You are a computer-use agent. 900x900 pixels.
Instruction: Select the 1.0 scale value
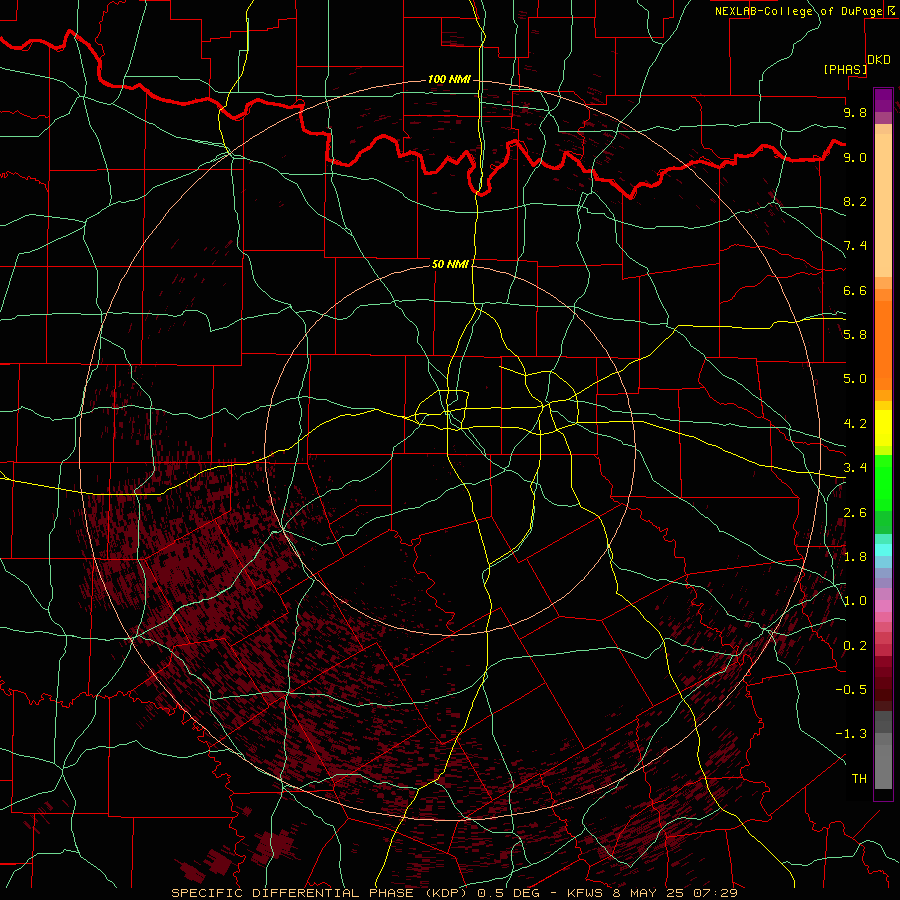855,601
